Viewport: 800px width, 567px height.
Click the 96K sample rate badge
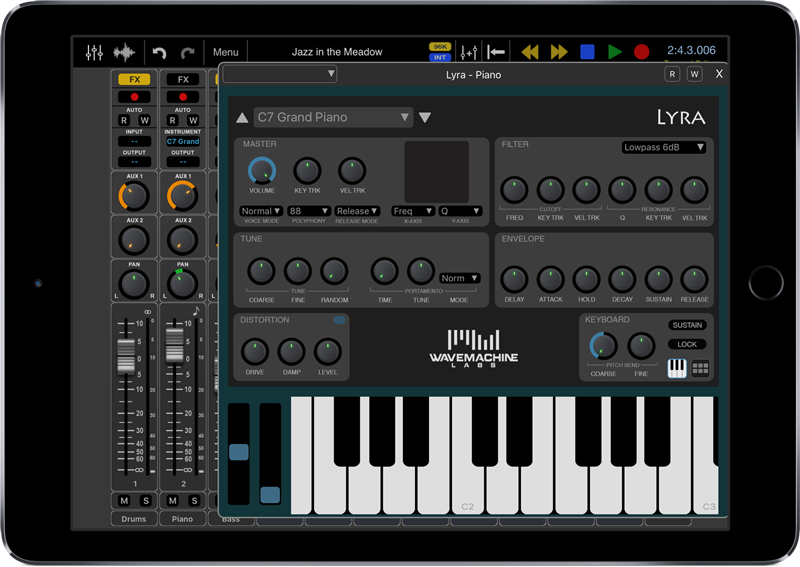(440, 46)
